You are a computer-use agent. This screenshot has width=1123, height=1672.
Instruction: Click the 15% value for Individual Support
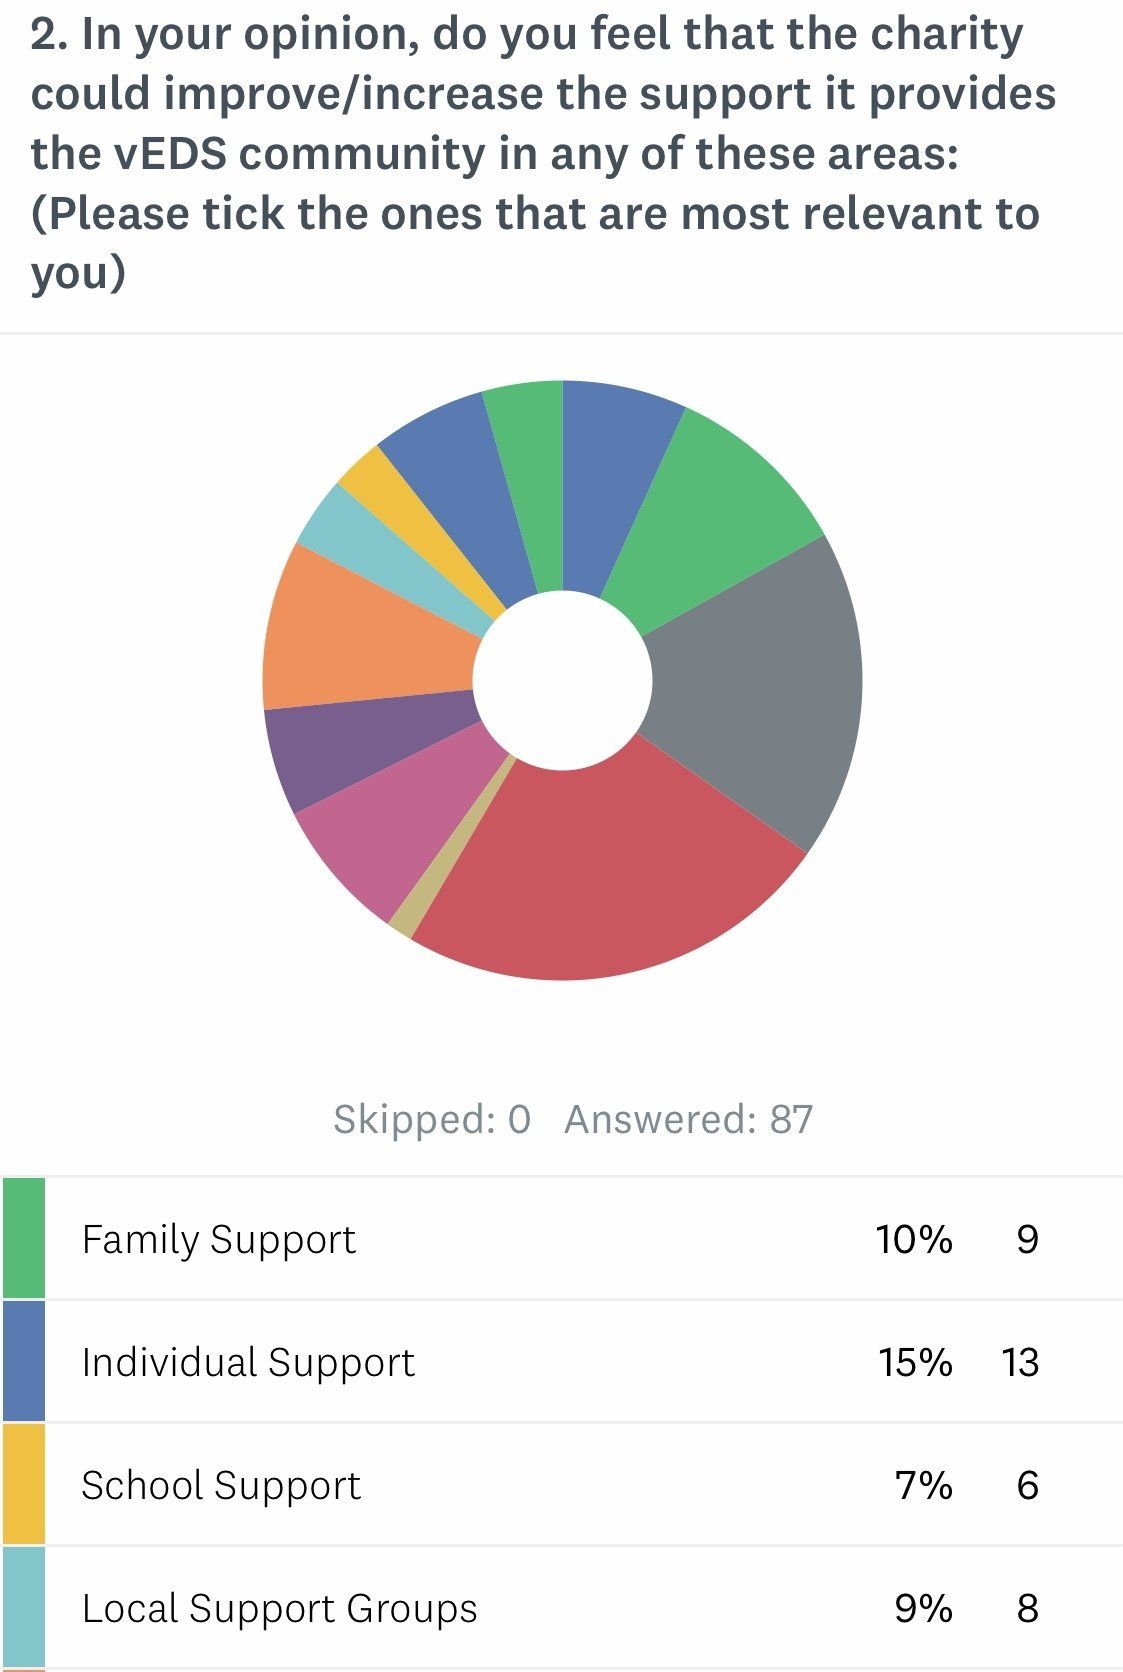[914, 1362]
